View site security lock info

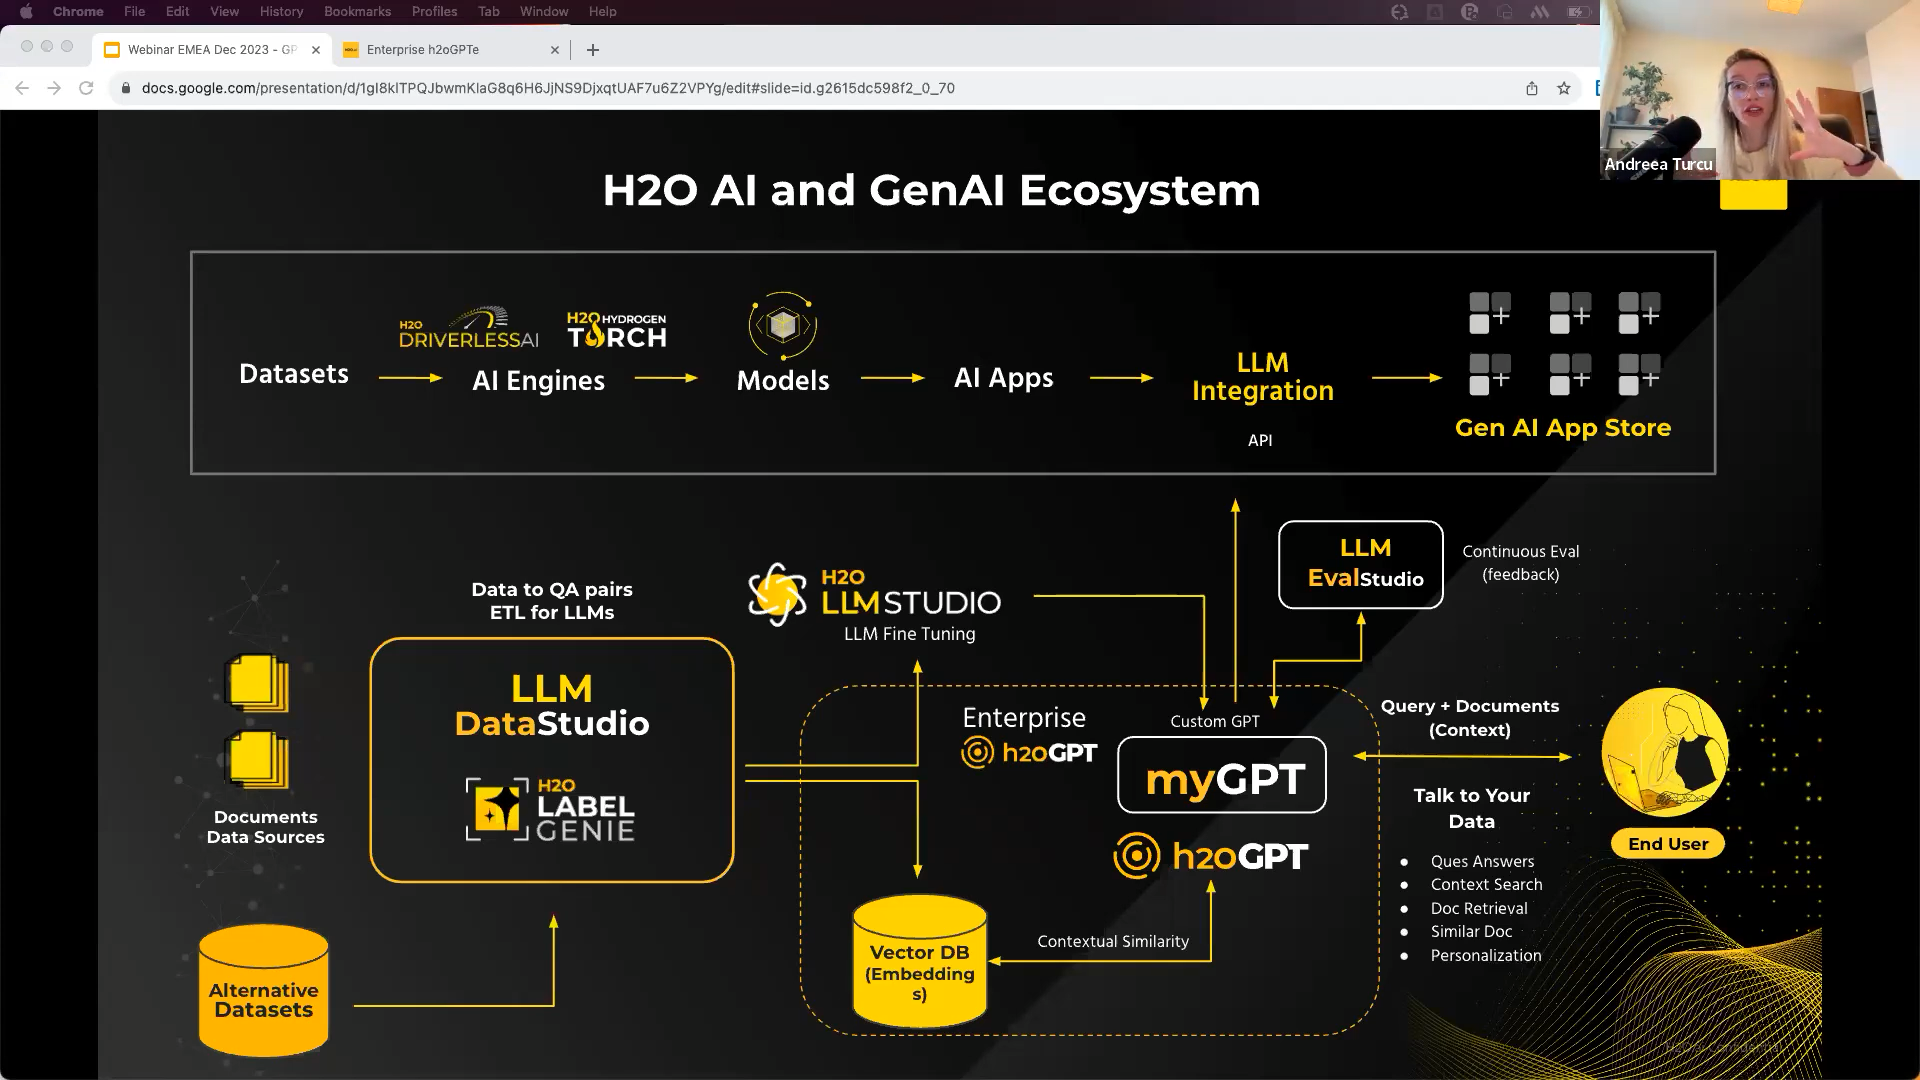(x=125, y=88)
